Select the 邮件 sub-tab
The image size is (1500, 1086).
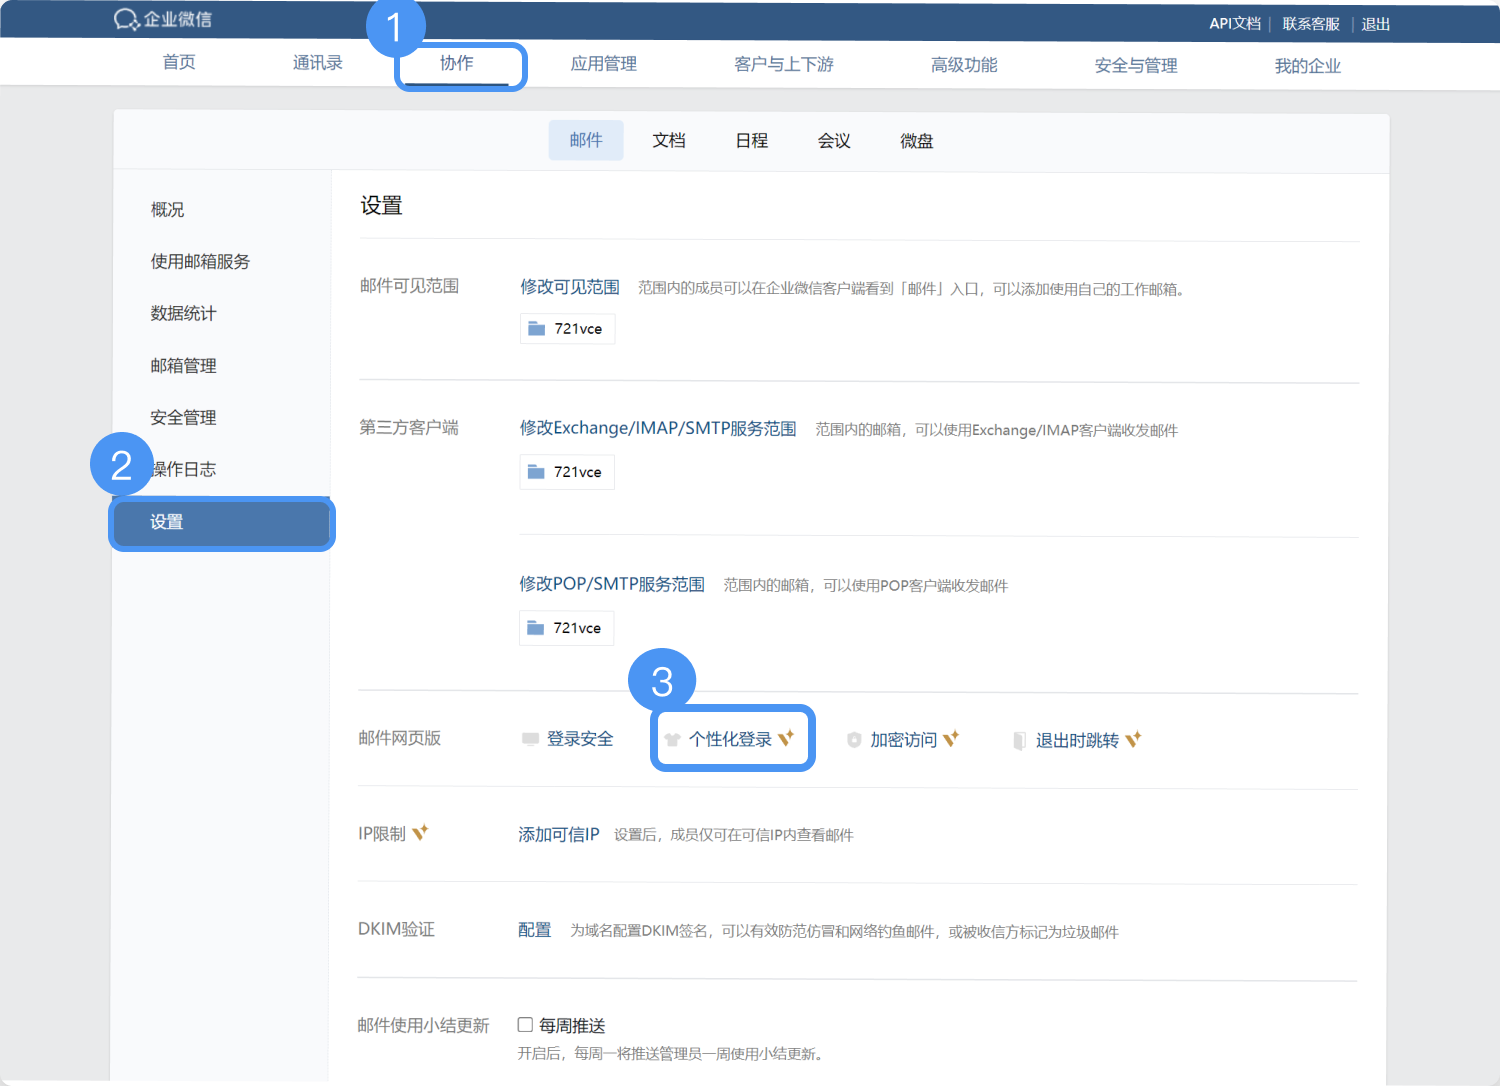tap(586, 140)
